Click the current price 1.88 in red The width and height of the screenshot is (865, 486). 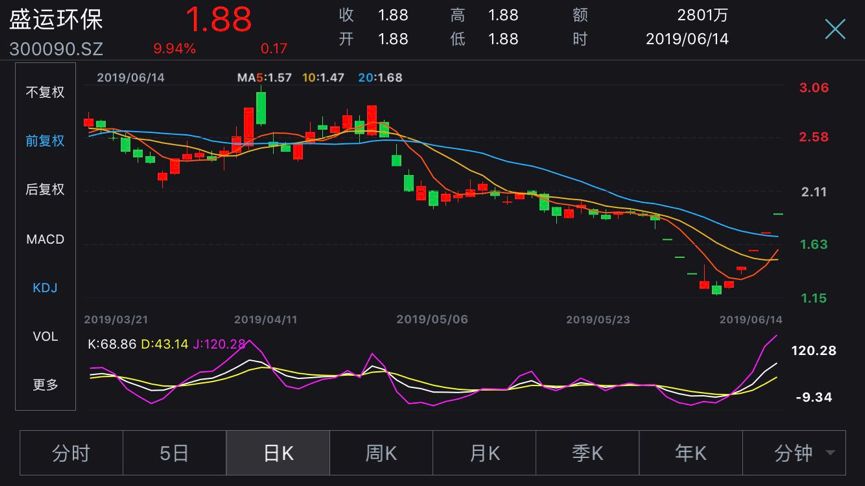[218, 19]
